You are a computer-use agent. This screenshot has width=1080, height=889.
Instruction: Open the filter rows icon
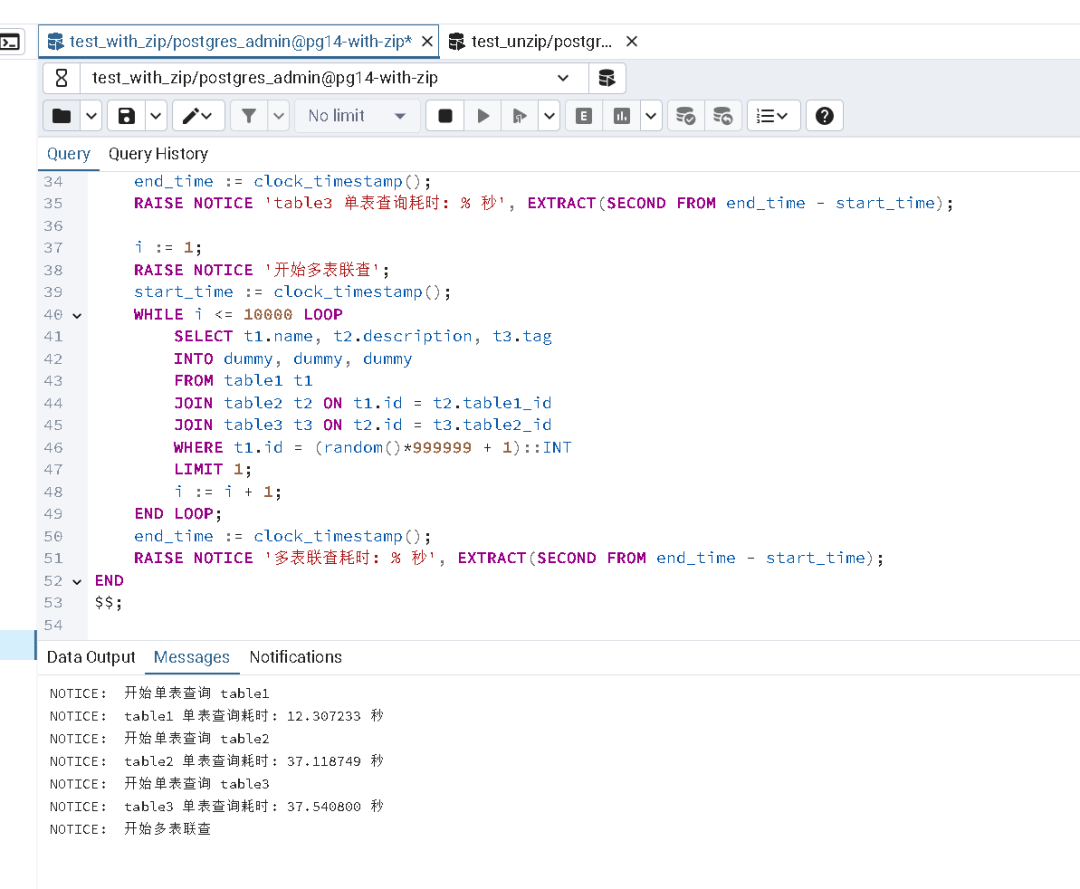tap(247, 115)
